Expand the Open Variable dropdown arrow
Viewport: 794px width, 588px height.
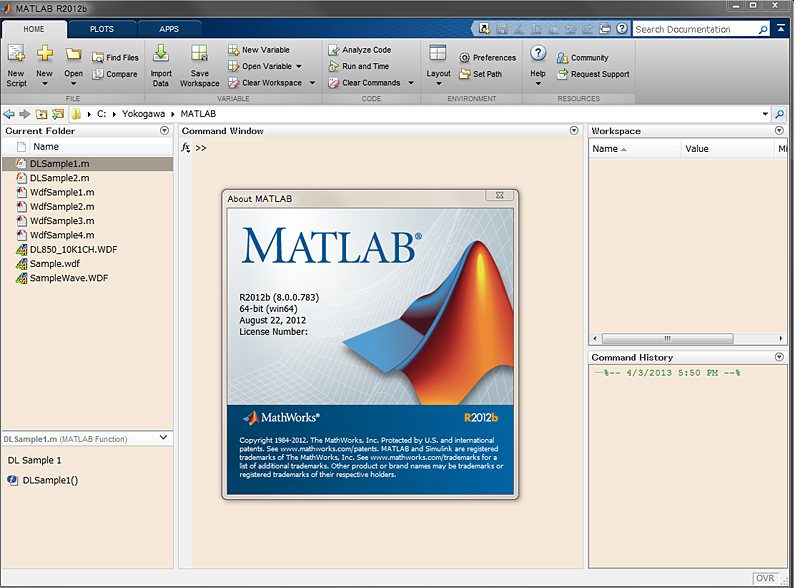point(299,66)
